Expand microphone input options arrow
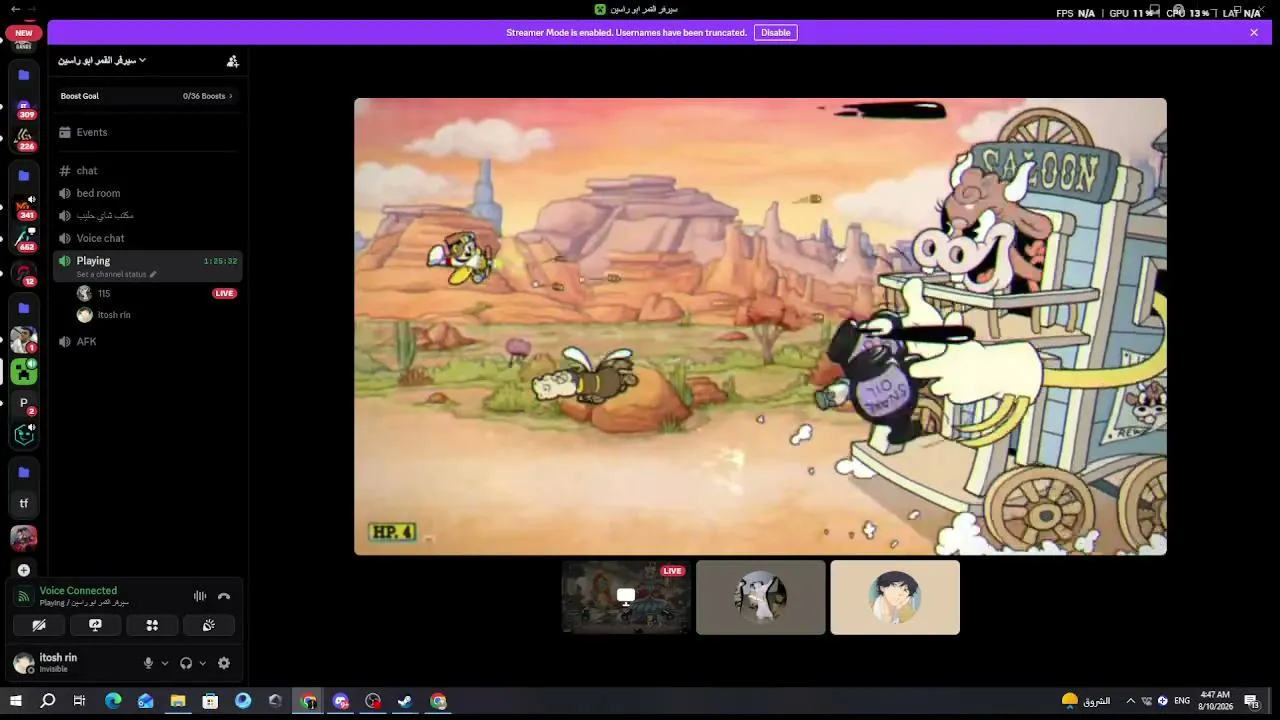 (165, 663)
